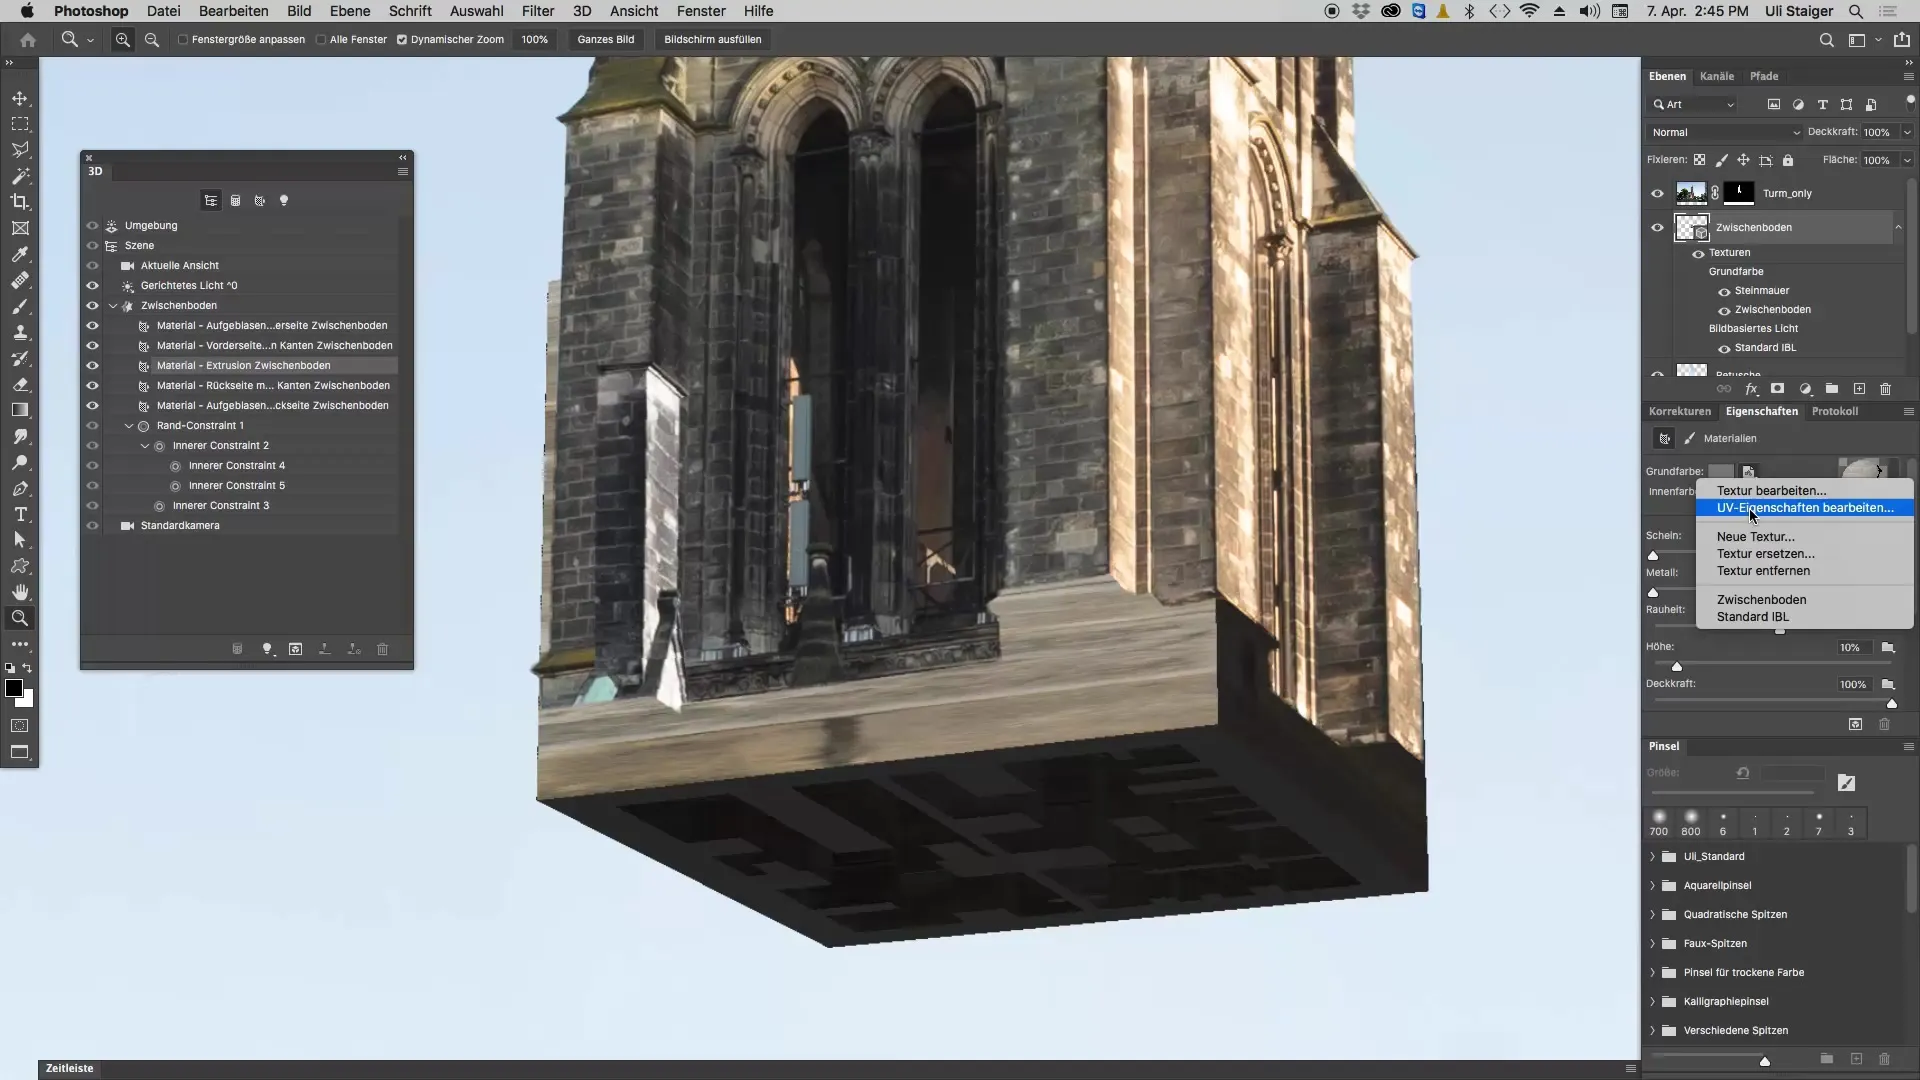Add new light in 3D panel footer
Screen dimensions: 1920x1080
tap(267, 649)
